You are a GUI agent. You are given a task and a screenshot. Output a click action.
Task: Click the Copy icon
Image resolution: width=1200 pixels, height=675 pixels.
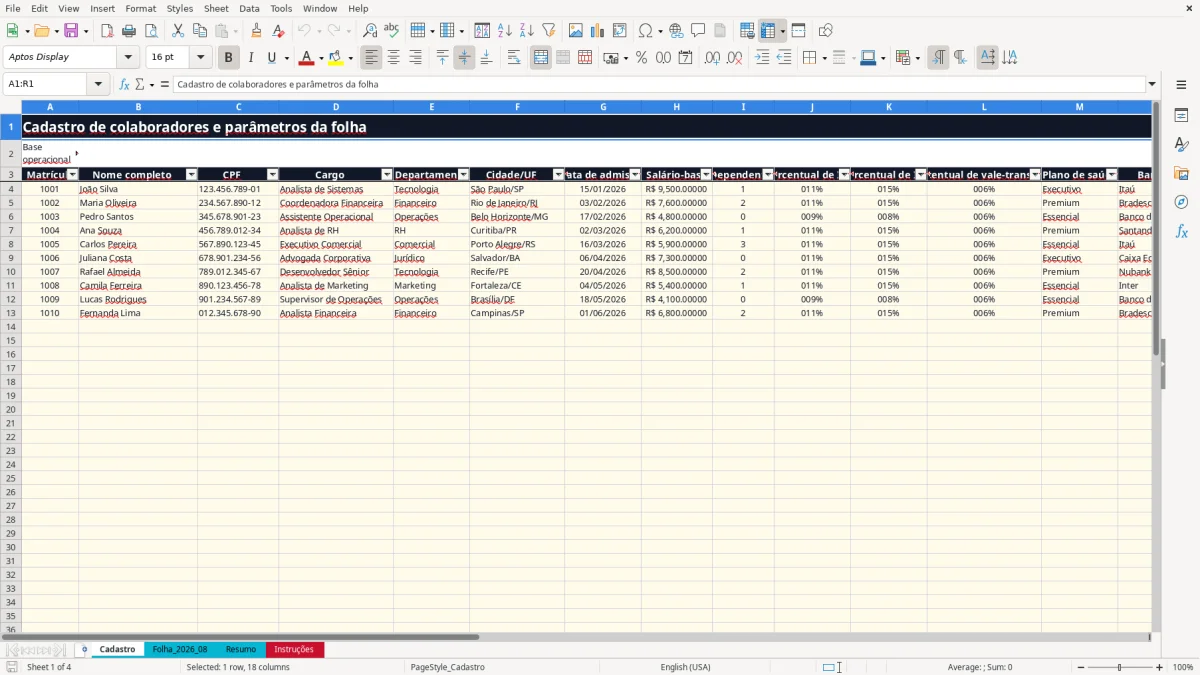(x=200, y=31)
